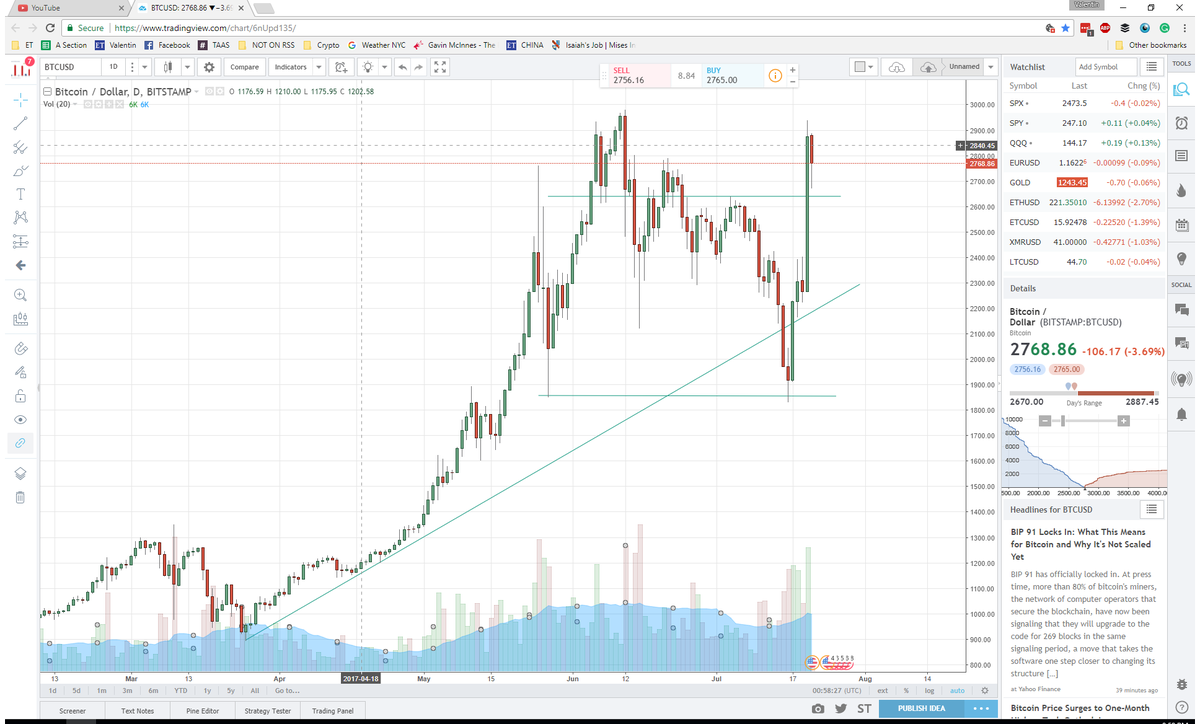The height and width of the screenshot is (724, 1200).
Task: Open the calendar icon in right sidebar
Action: click(1181, 225)
